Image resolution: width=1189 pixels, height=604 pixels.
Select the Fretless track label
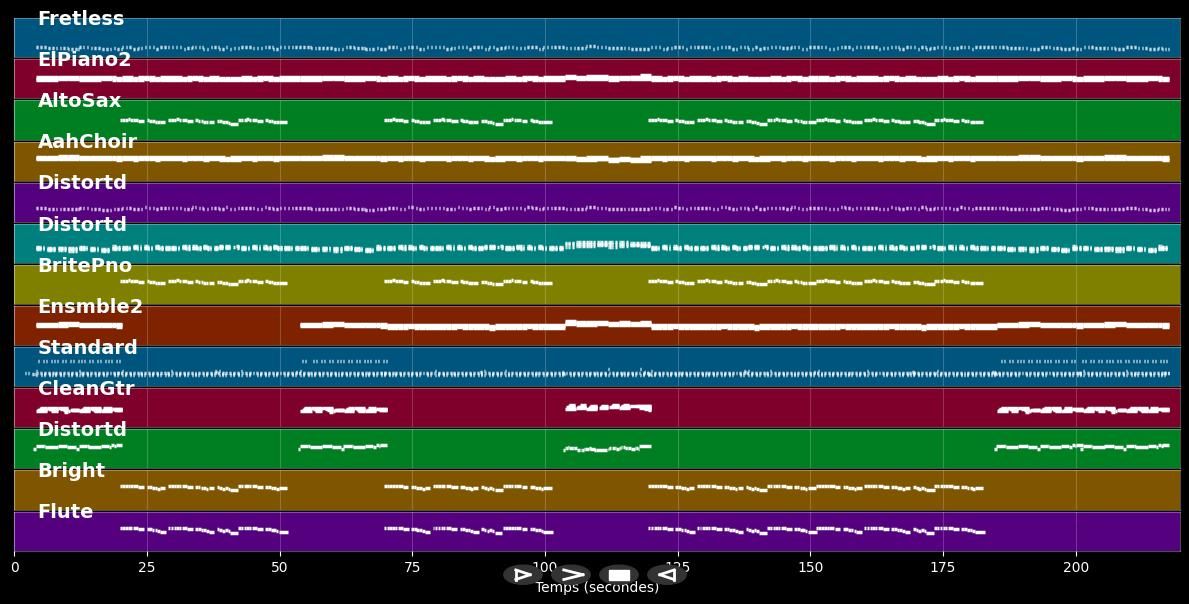[81, 19]
